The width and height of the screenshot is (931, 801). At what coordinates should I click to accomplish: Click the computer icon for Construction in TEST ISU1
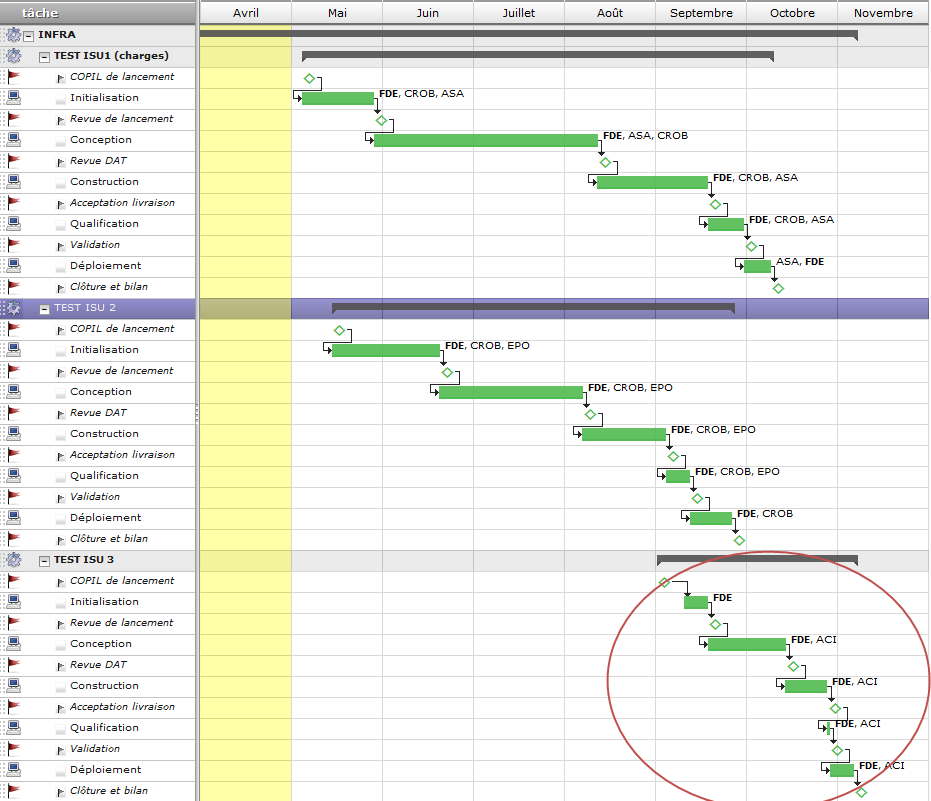click(x=14, y=182)
